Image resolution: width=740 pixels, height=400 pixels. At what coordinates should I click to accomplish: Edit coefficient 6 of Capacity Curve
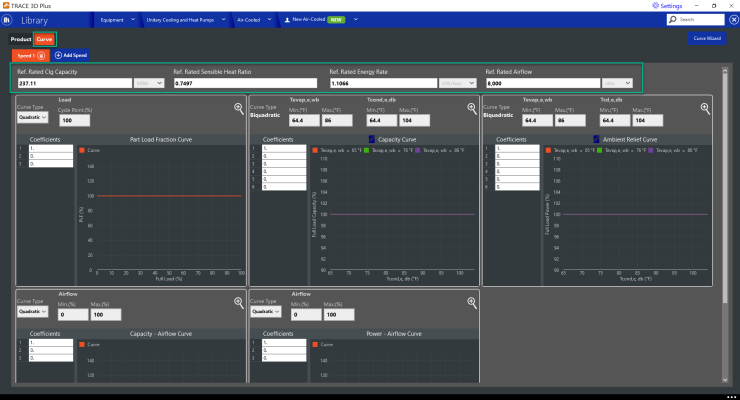284,187
